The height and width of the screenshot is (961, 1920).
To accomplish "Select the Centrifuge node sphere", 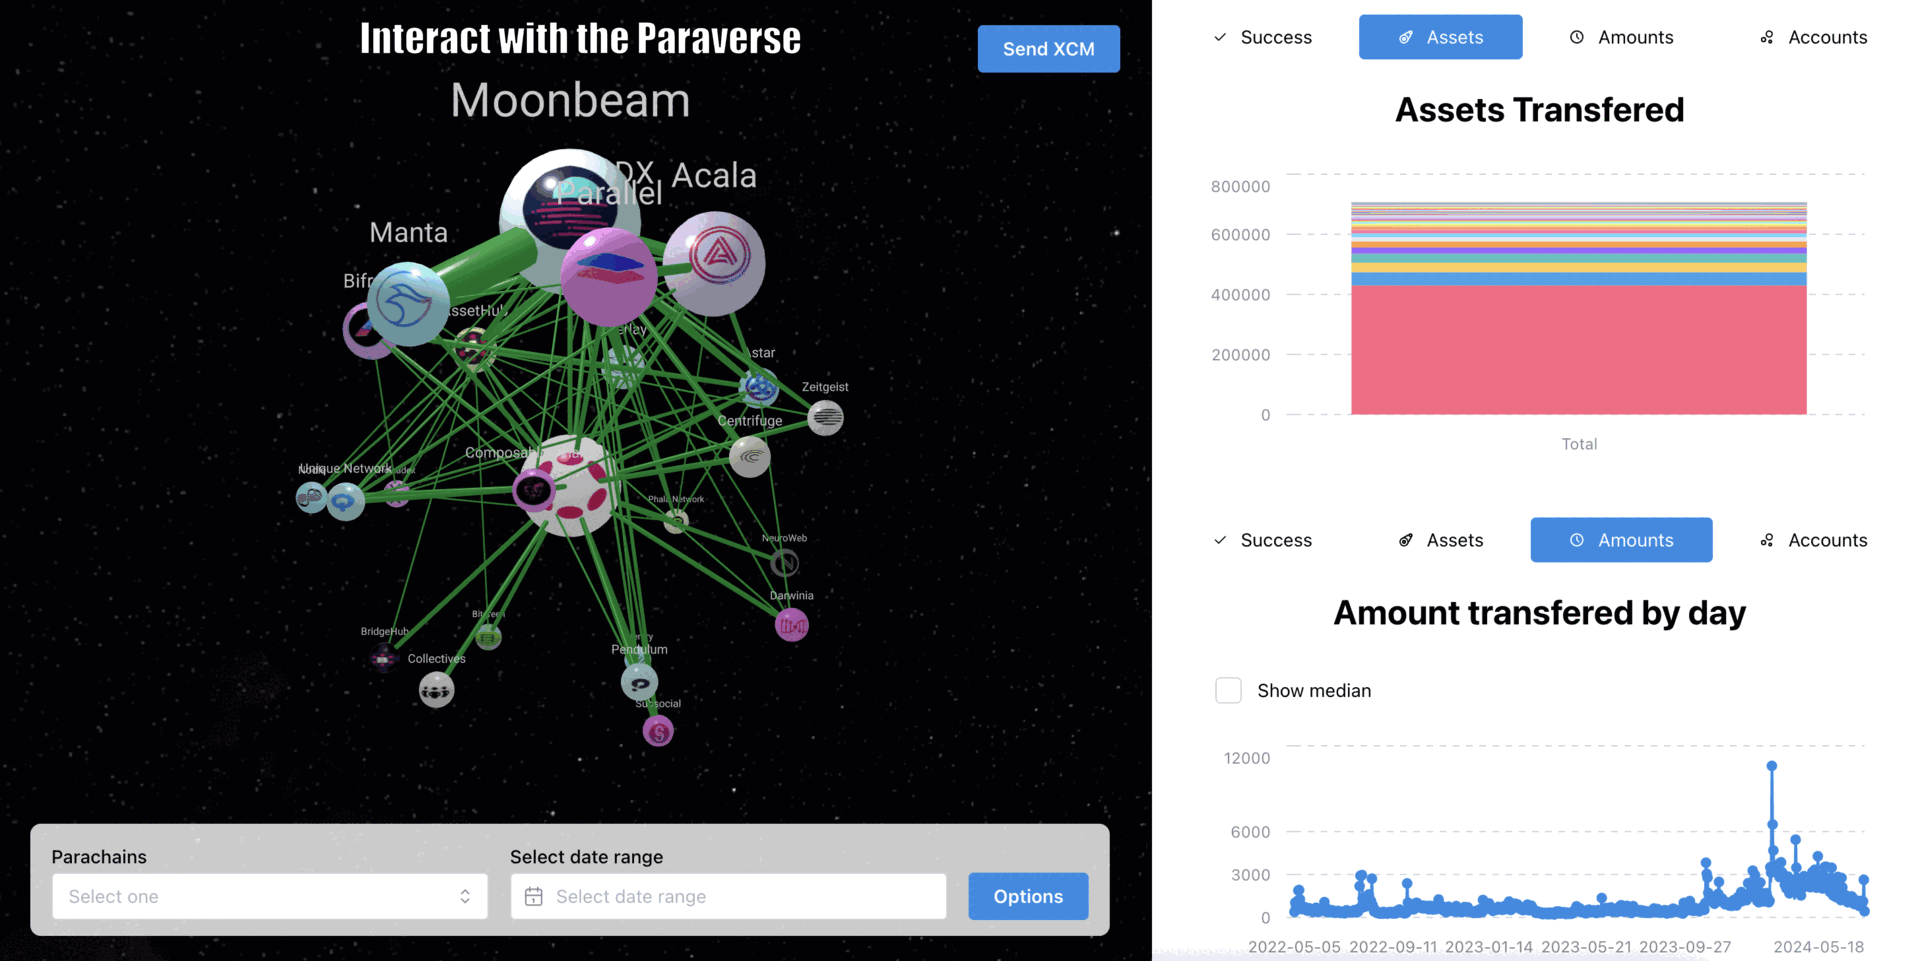I will (749, 457).
